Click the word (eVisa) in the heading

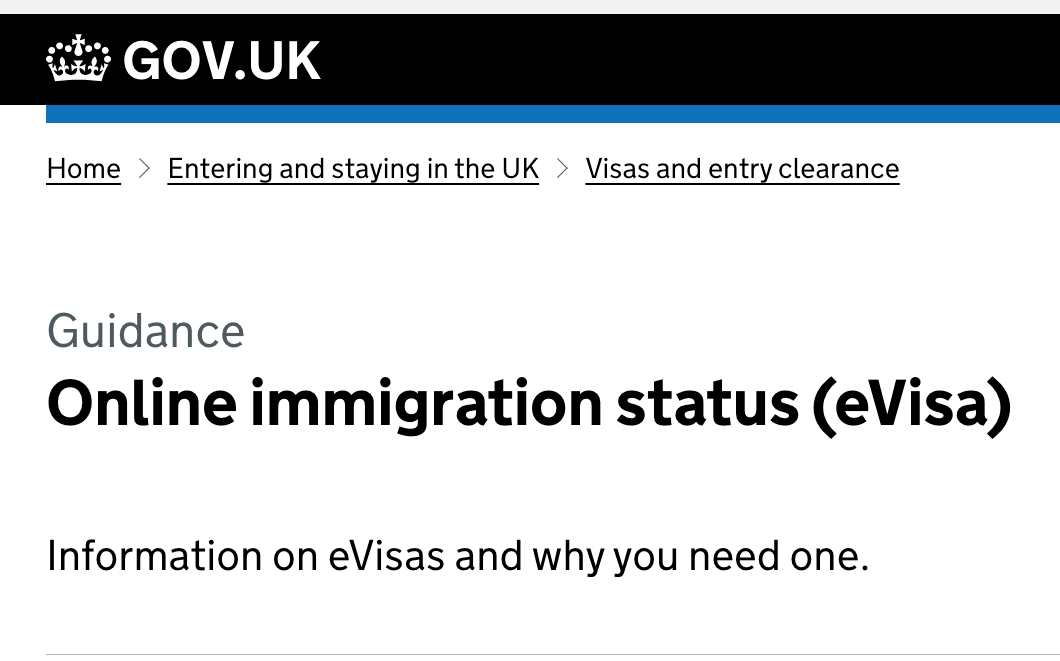[x=911, y=404]
